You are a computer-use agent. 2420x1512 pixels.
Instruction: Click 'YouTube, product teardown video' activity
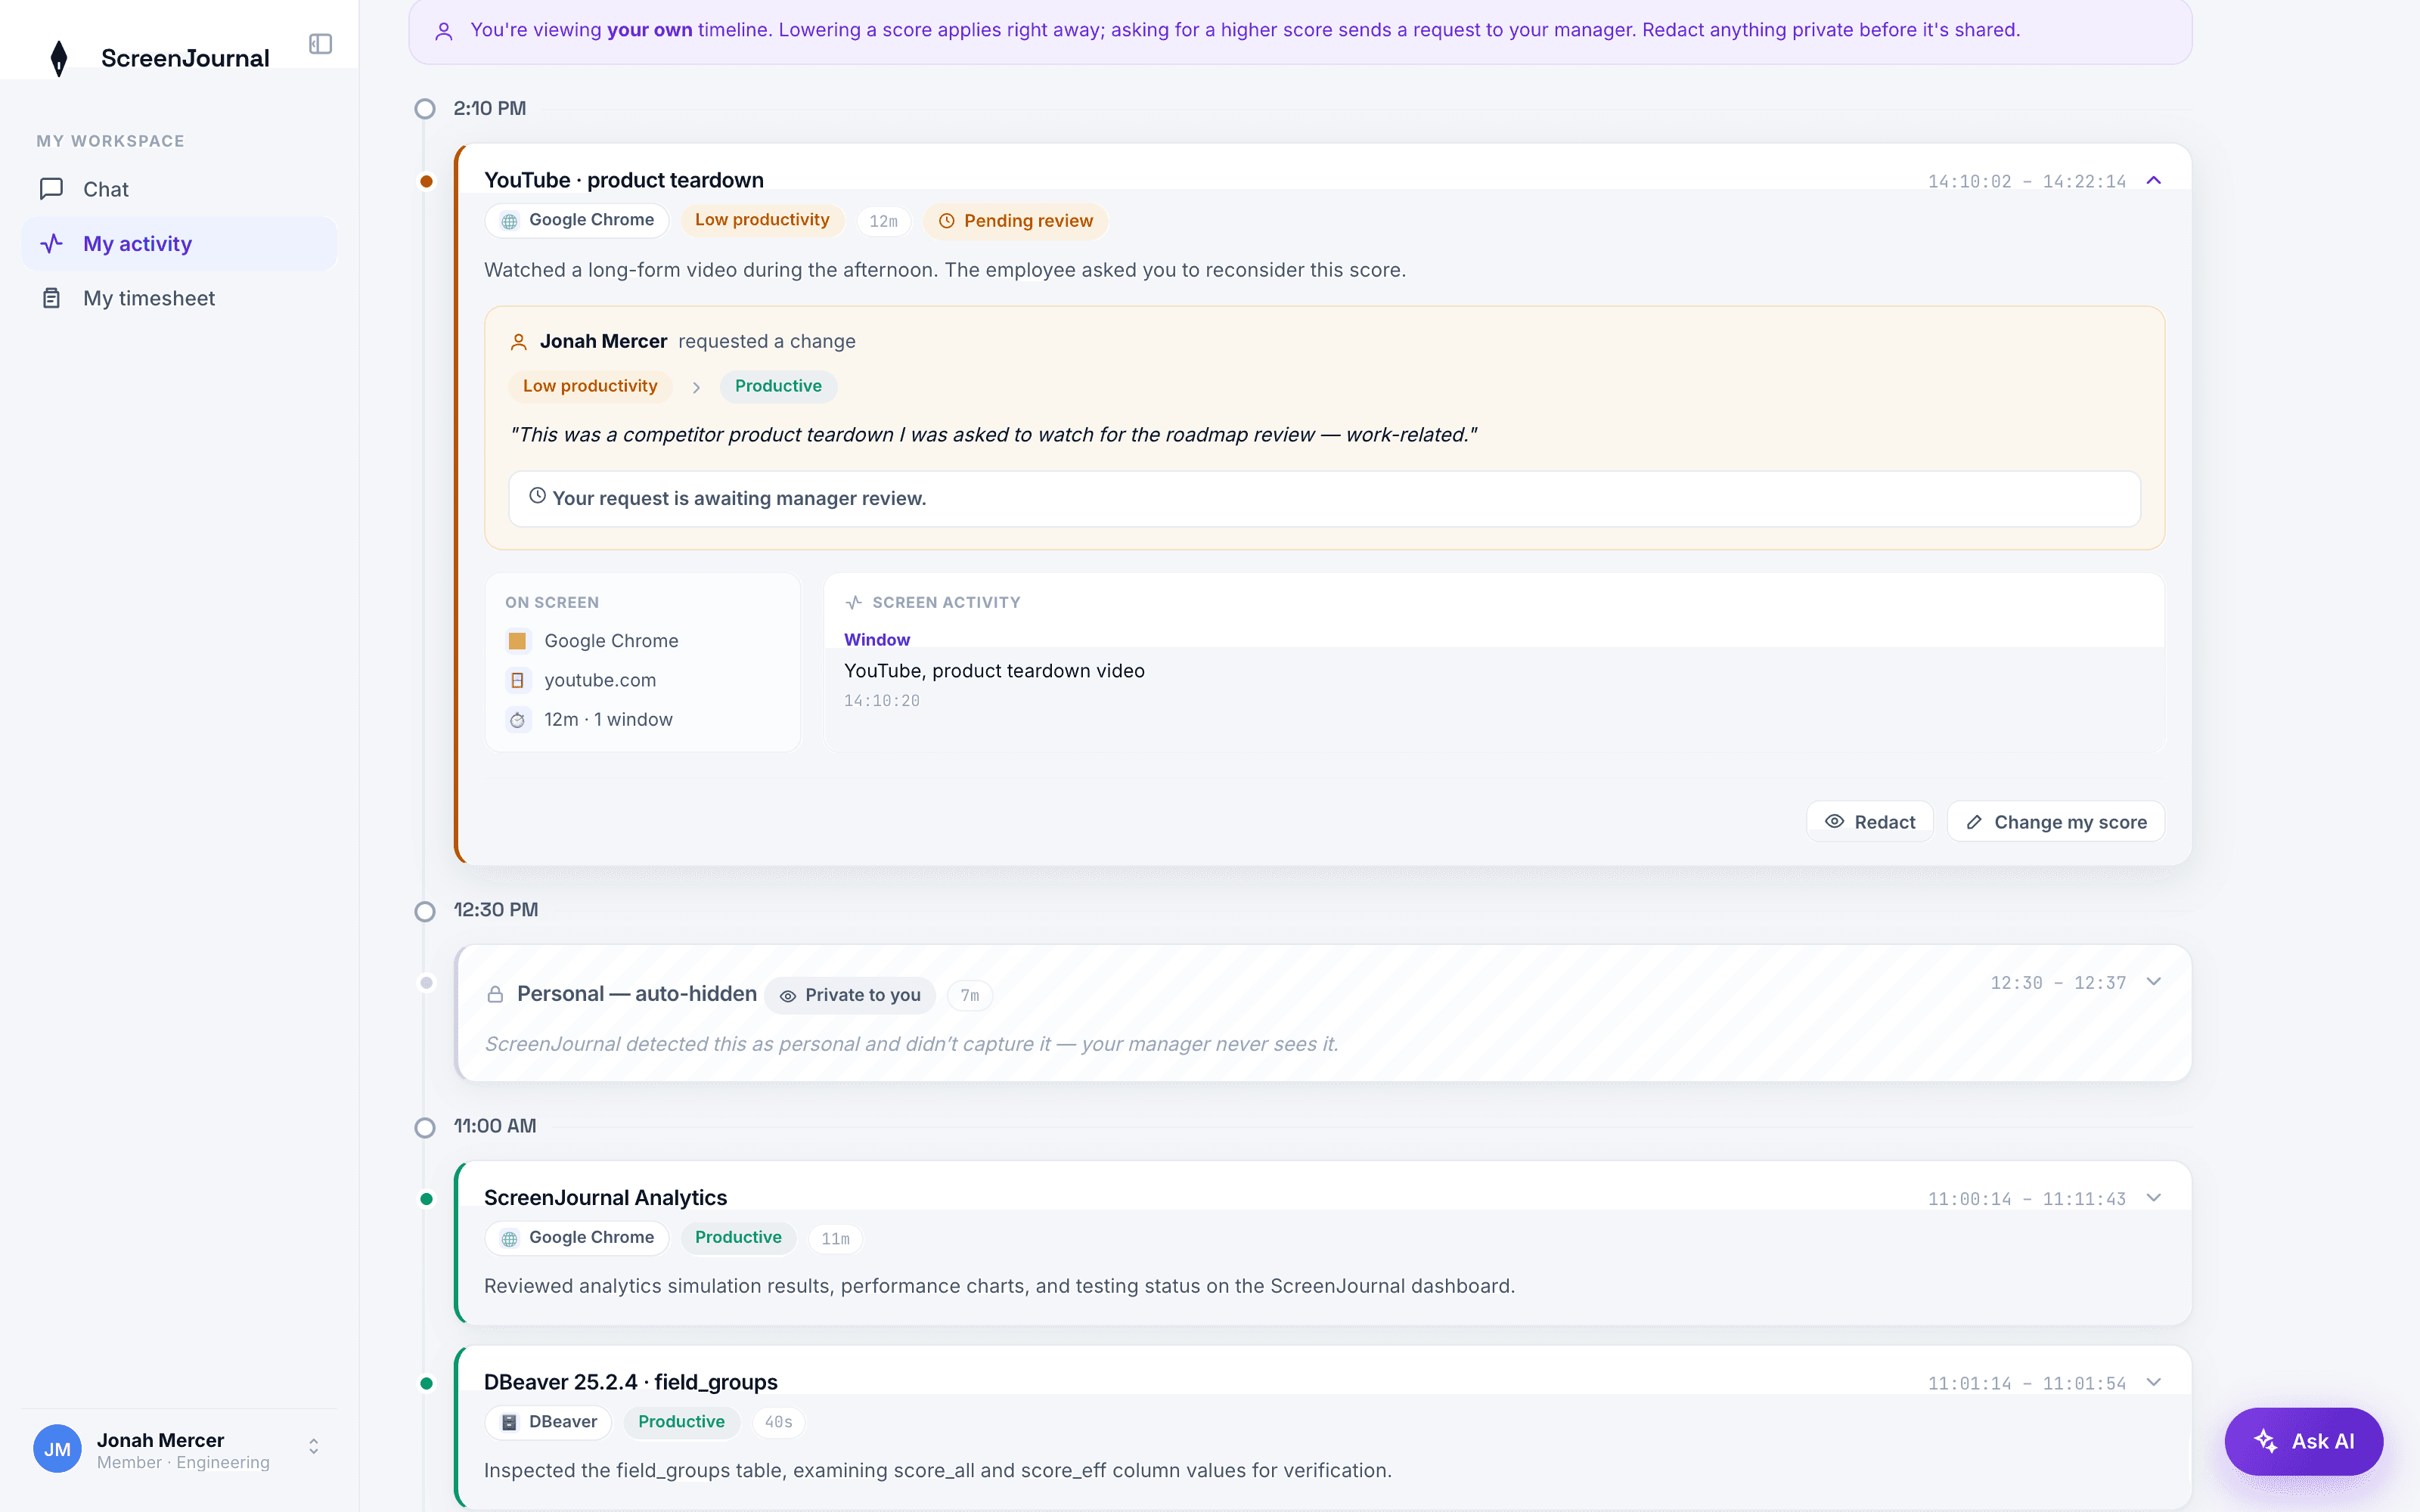[x=994, y=671]
